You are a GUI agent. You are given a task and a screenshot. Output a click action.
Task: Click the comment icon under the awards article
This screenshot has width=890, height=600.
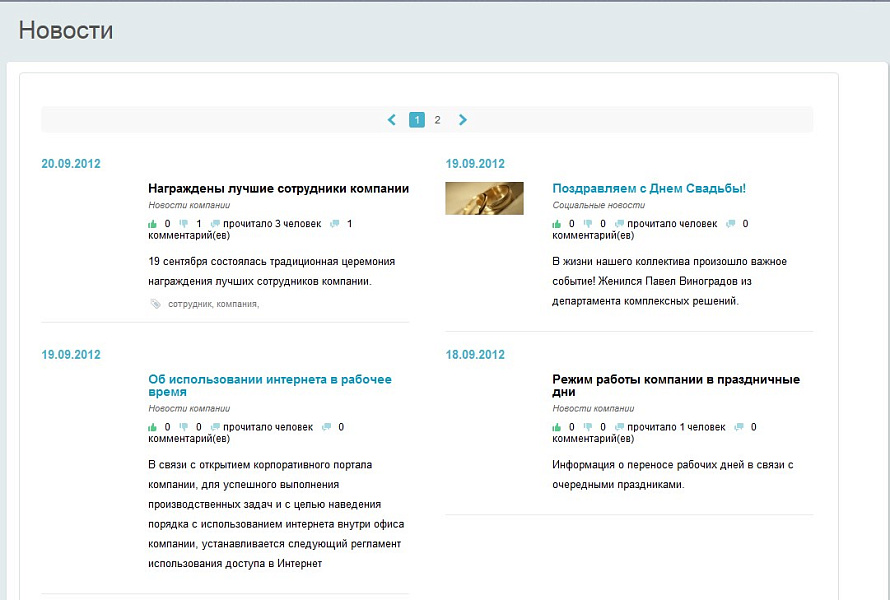[334, 222]
